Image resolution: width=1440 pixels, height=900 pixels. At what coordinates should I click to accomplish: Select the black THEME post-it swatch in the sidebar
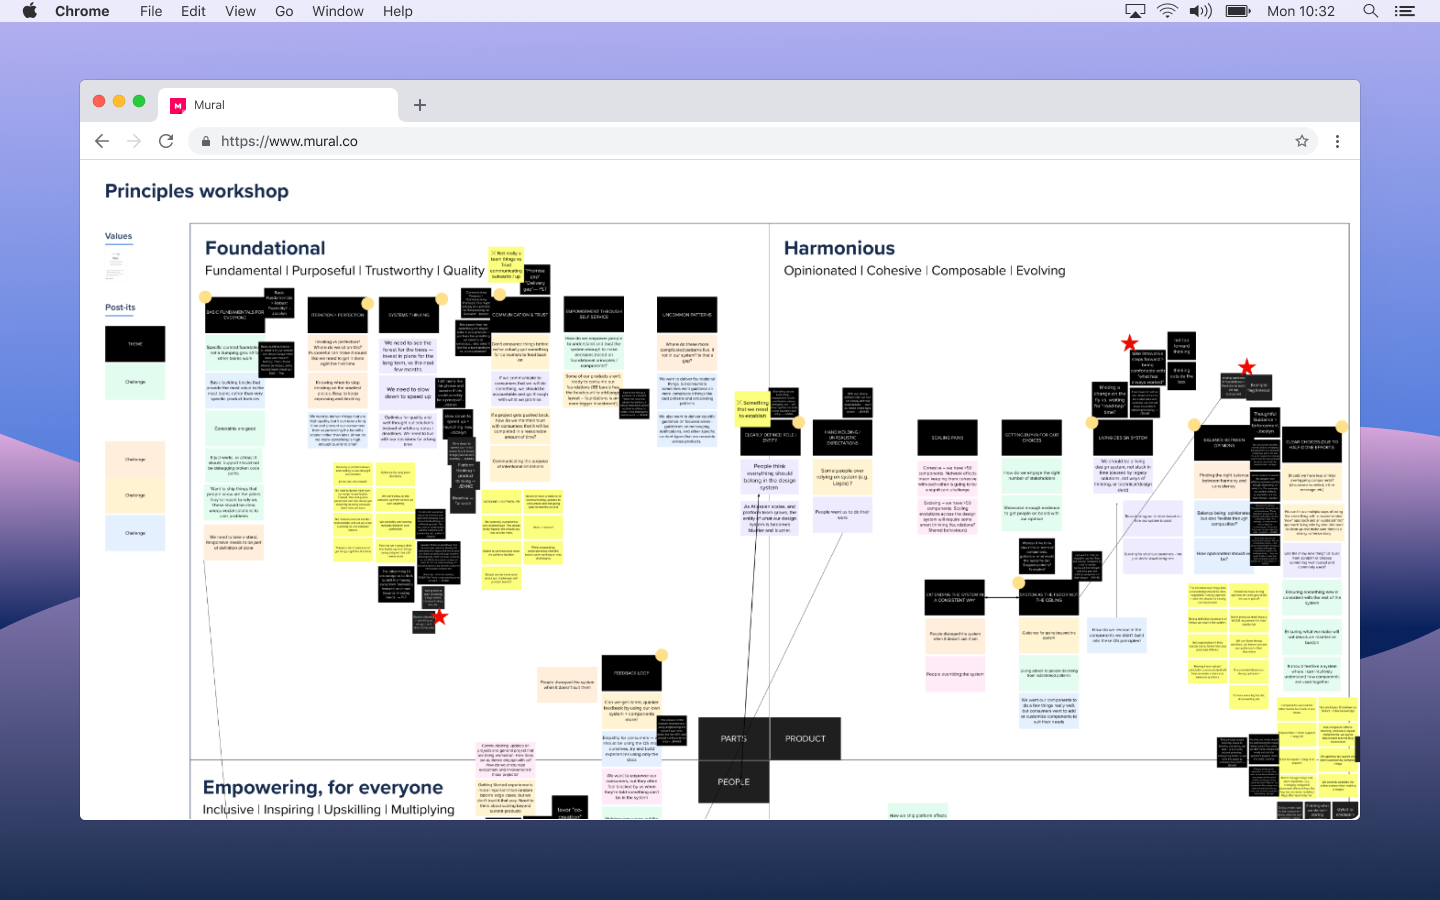pyautogui.click(x=135, y=344)
